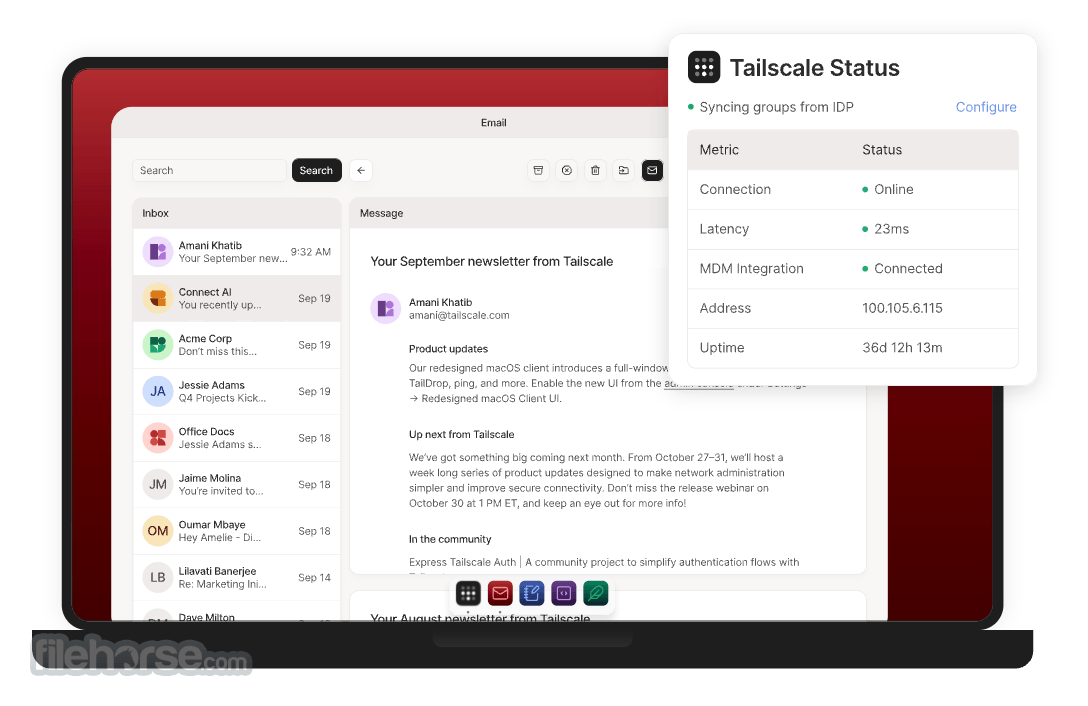The image size is (1088, 706).
Task: Click the Redesigned macOS Client UI text
Action: pyautogui.click(x=491, y=398)
